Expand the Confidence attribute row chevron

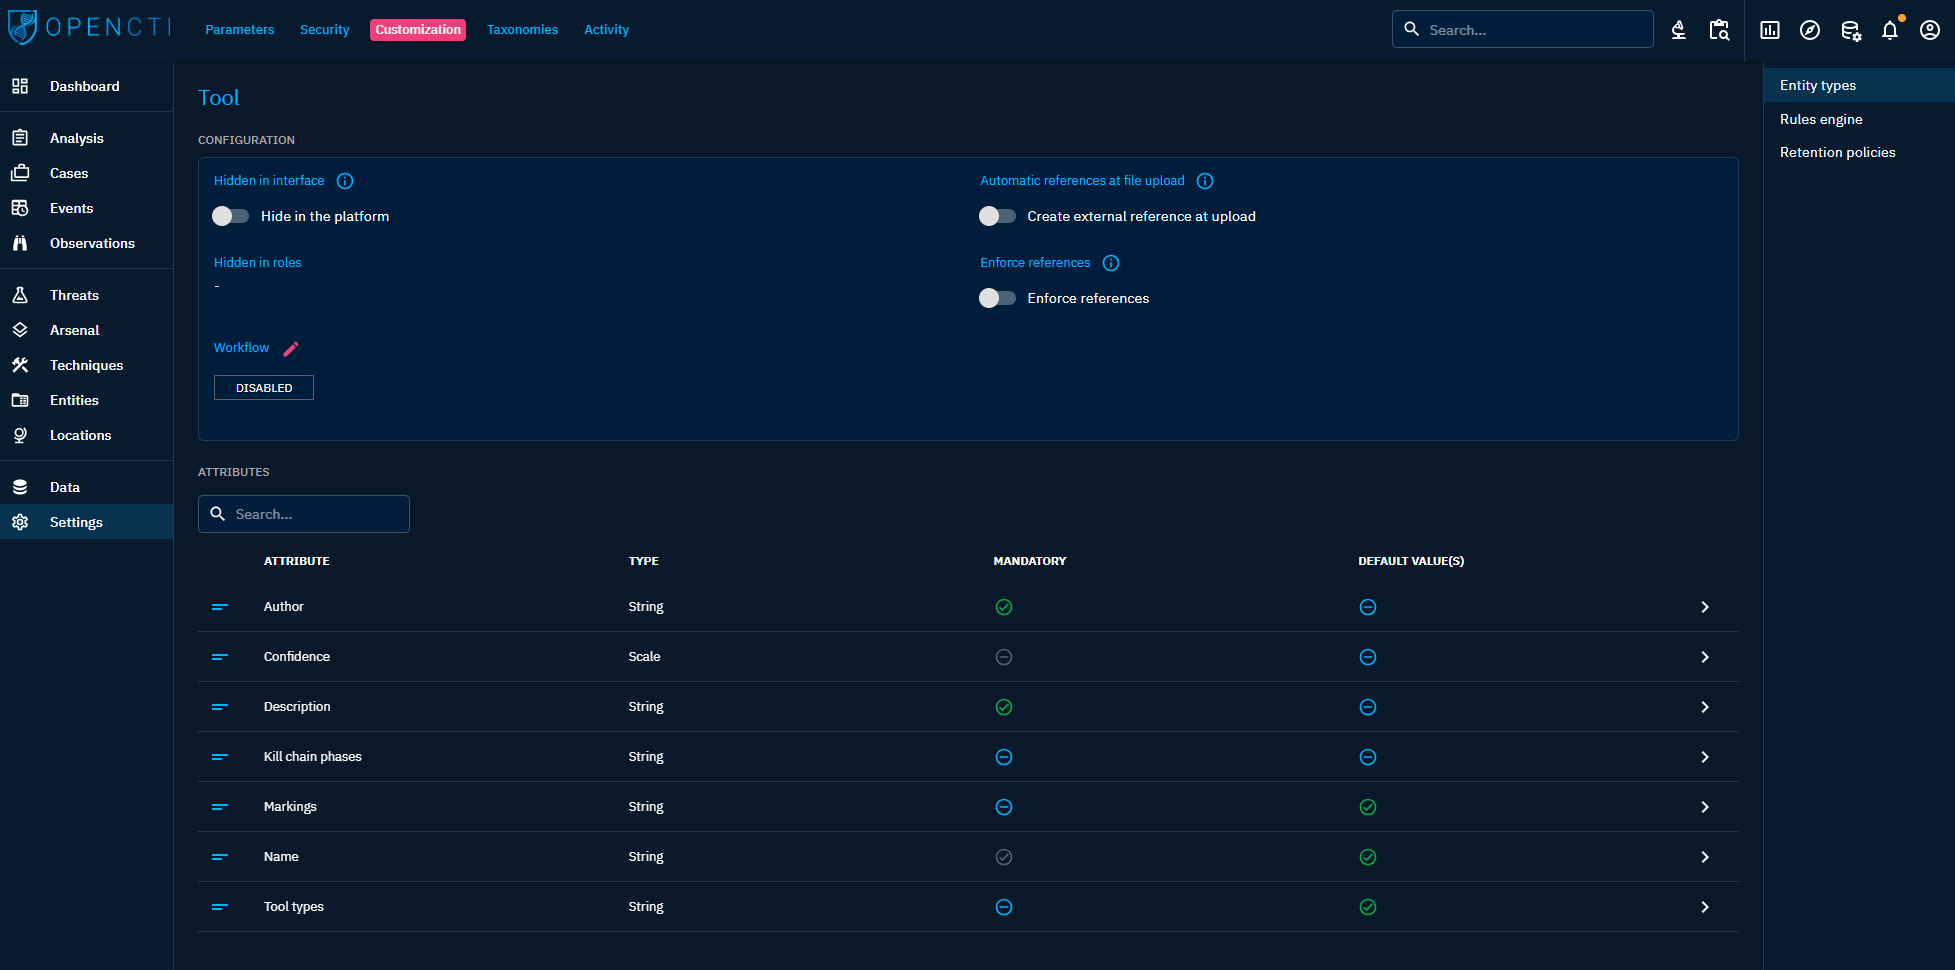[x=1705, y=657]
